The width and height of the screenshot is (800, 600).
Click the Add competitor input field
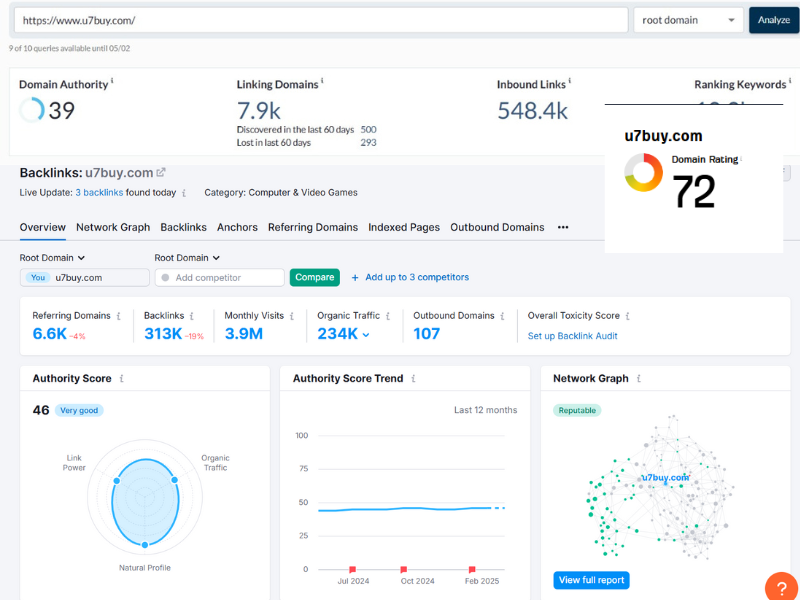220,278
